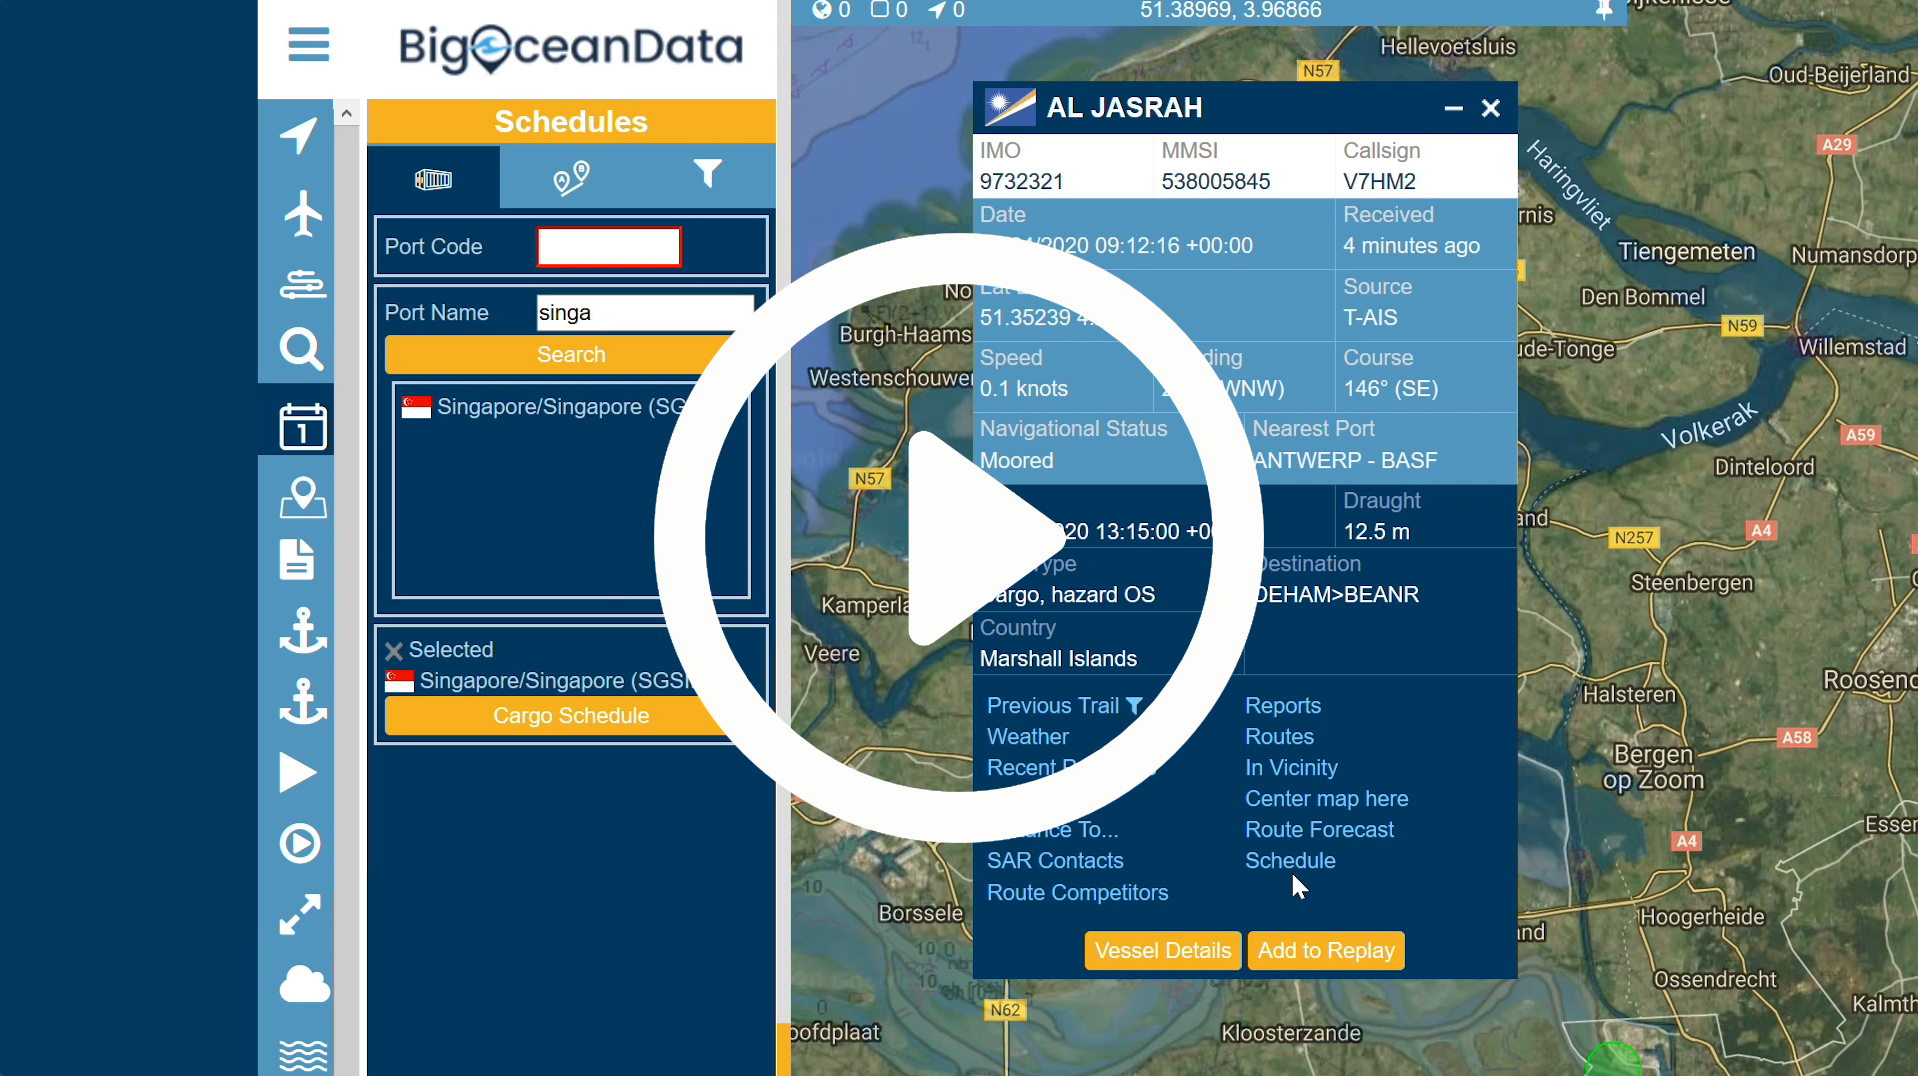Open the vessel Schedule link
1918x1076 pixels.
click(x=1290, y=861)
